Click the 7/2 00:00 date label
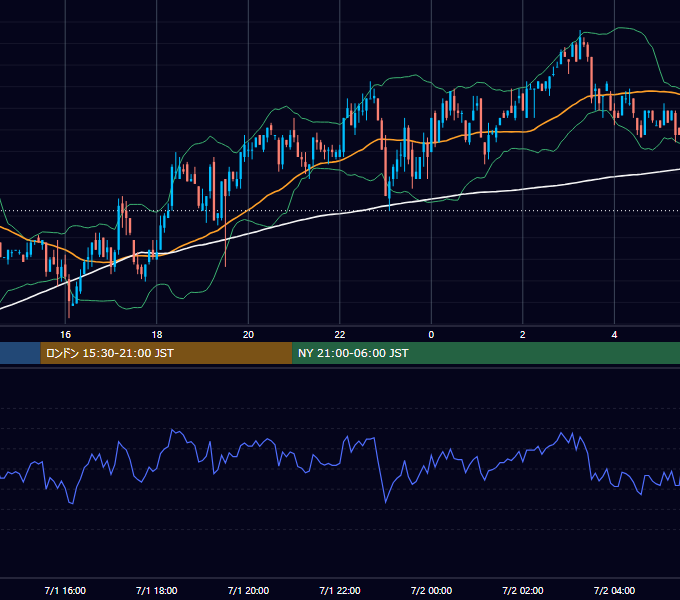Image resolution: width=680 pixels, height=600 pixels. [431, 590]
